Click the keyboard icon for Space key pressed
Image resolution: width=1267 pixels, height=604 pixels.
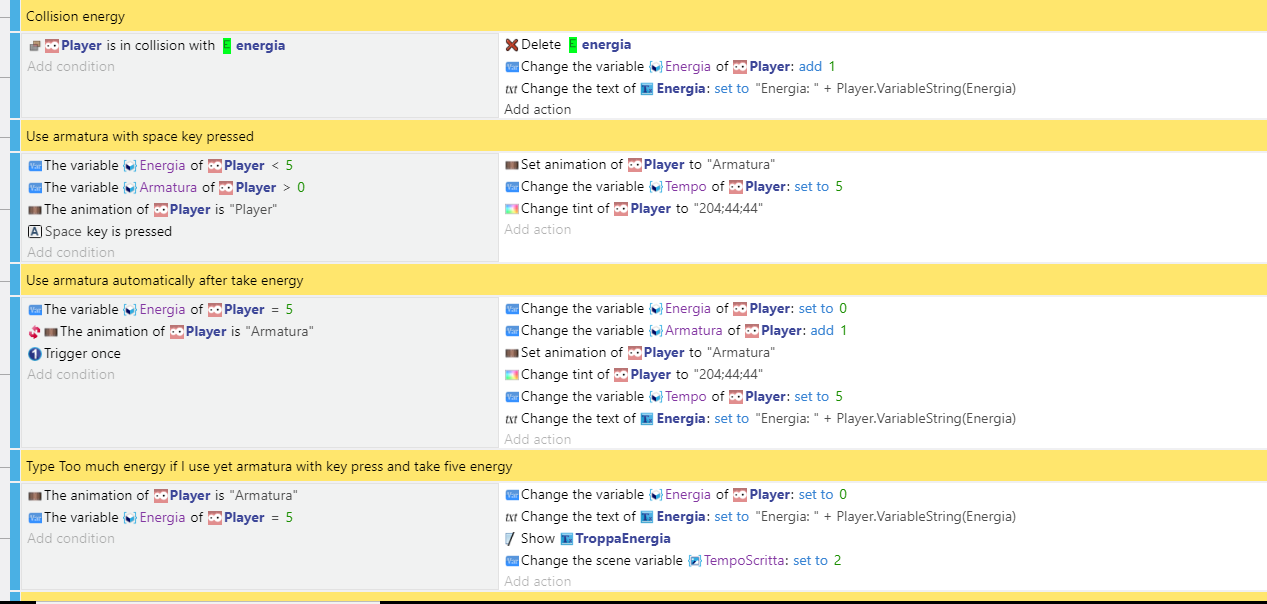coord(35,232)
